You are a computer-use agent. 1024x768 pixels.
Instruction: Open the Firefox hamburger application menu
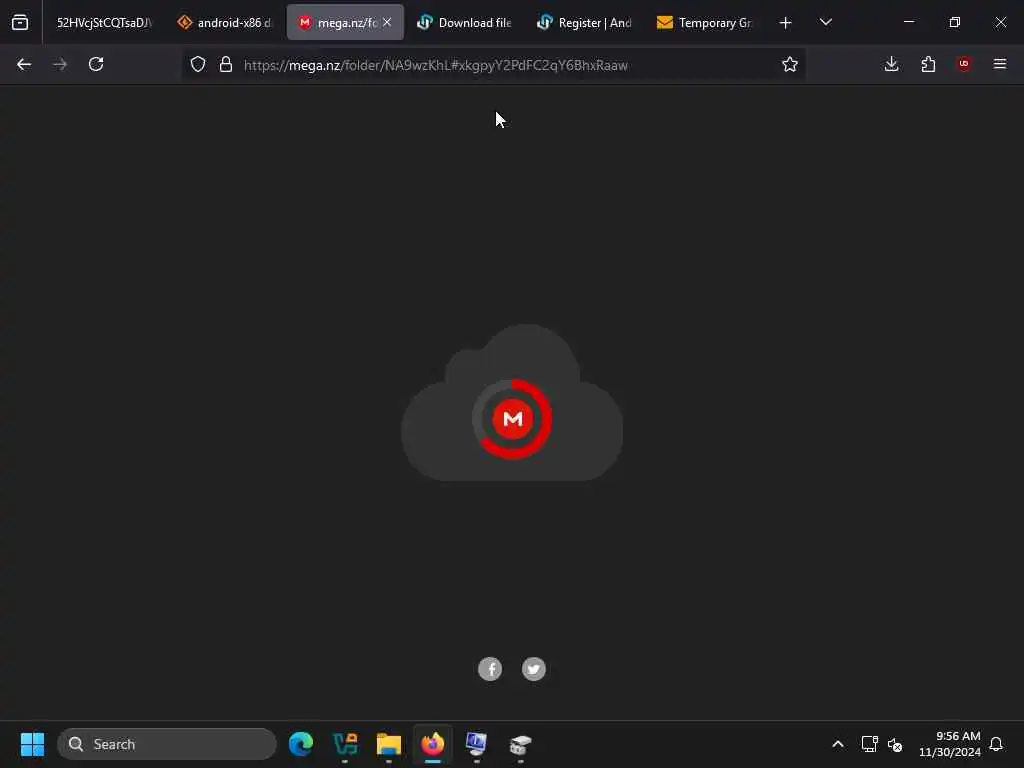1000,64
